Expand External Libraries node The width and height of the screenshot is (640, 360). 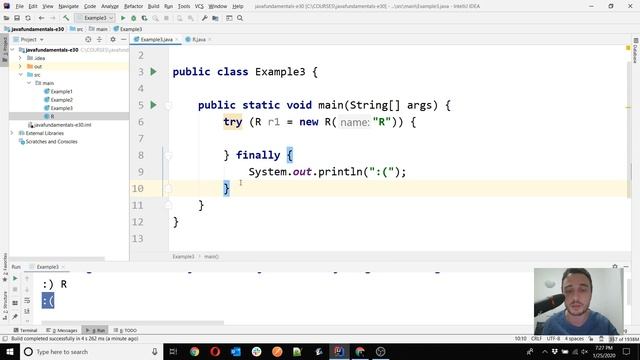pyautogui.click(x=12, y=133)
